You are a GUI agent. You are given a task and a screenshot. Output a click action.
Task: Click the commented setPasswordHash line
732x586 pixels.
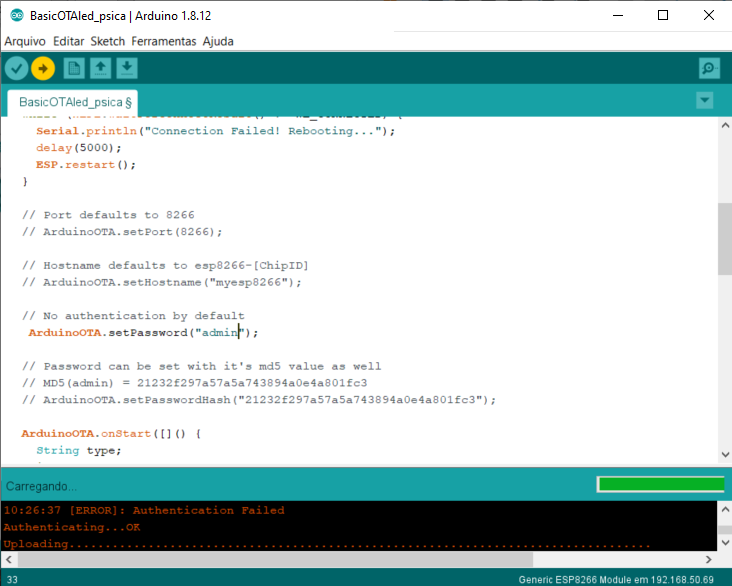coord(259,400)
